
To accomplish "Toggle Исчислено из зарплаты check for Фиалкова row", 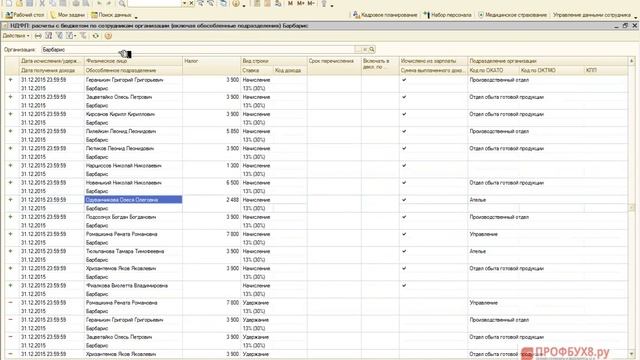I will point(404,286).
